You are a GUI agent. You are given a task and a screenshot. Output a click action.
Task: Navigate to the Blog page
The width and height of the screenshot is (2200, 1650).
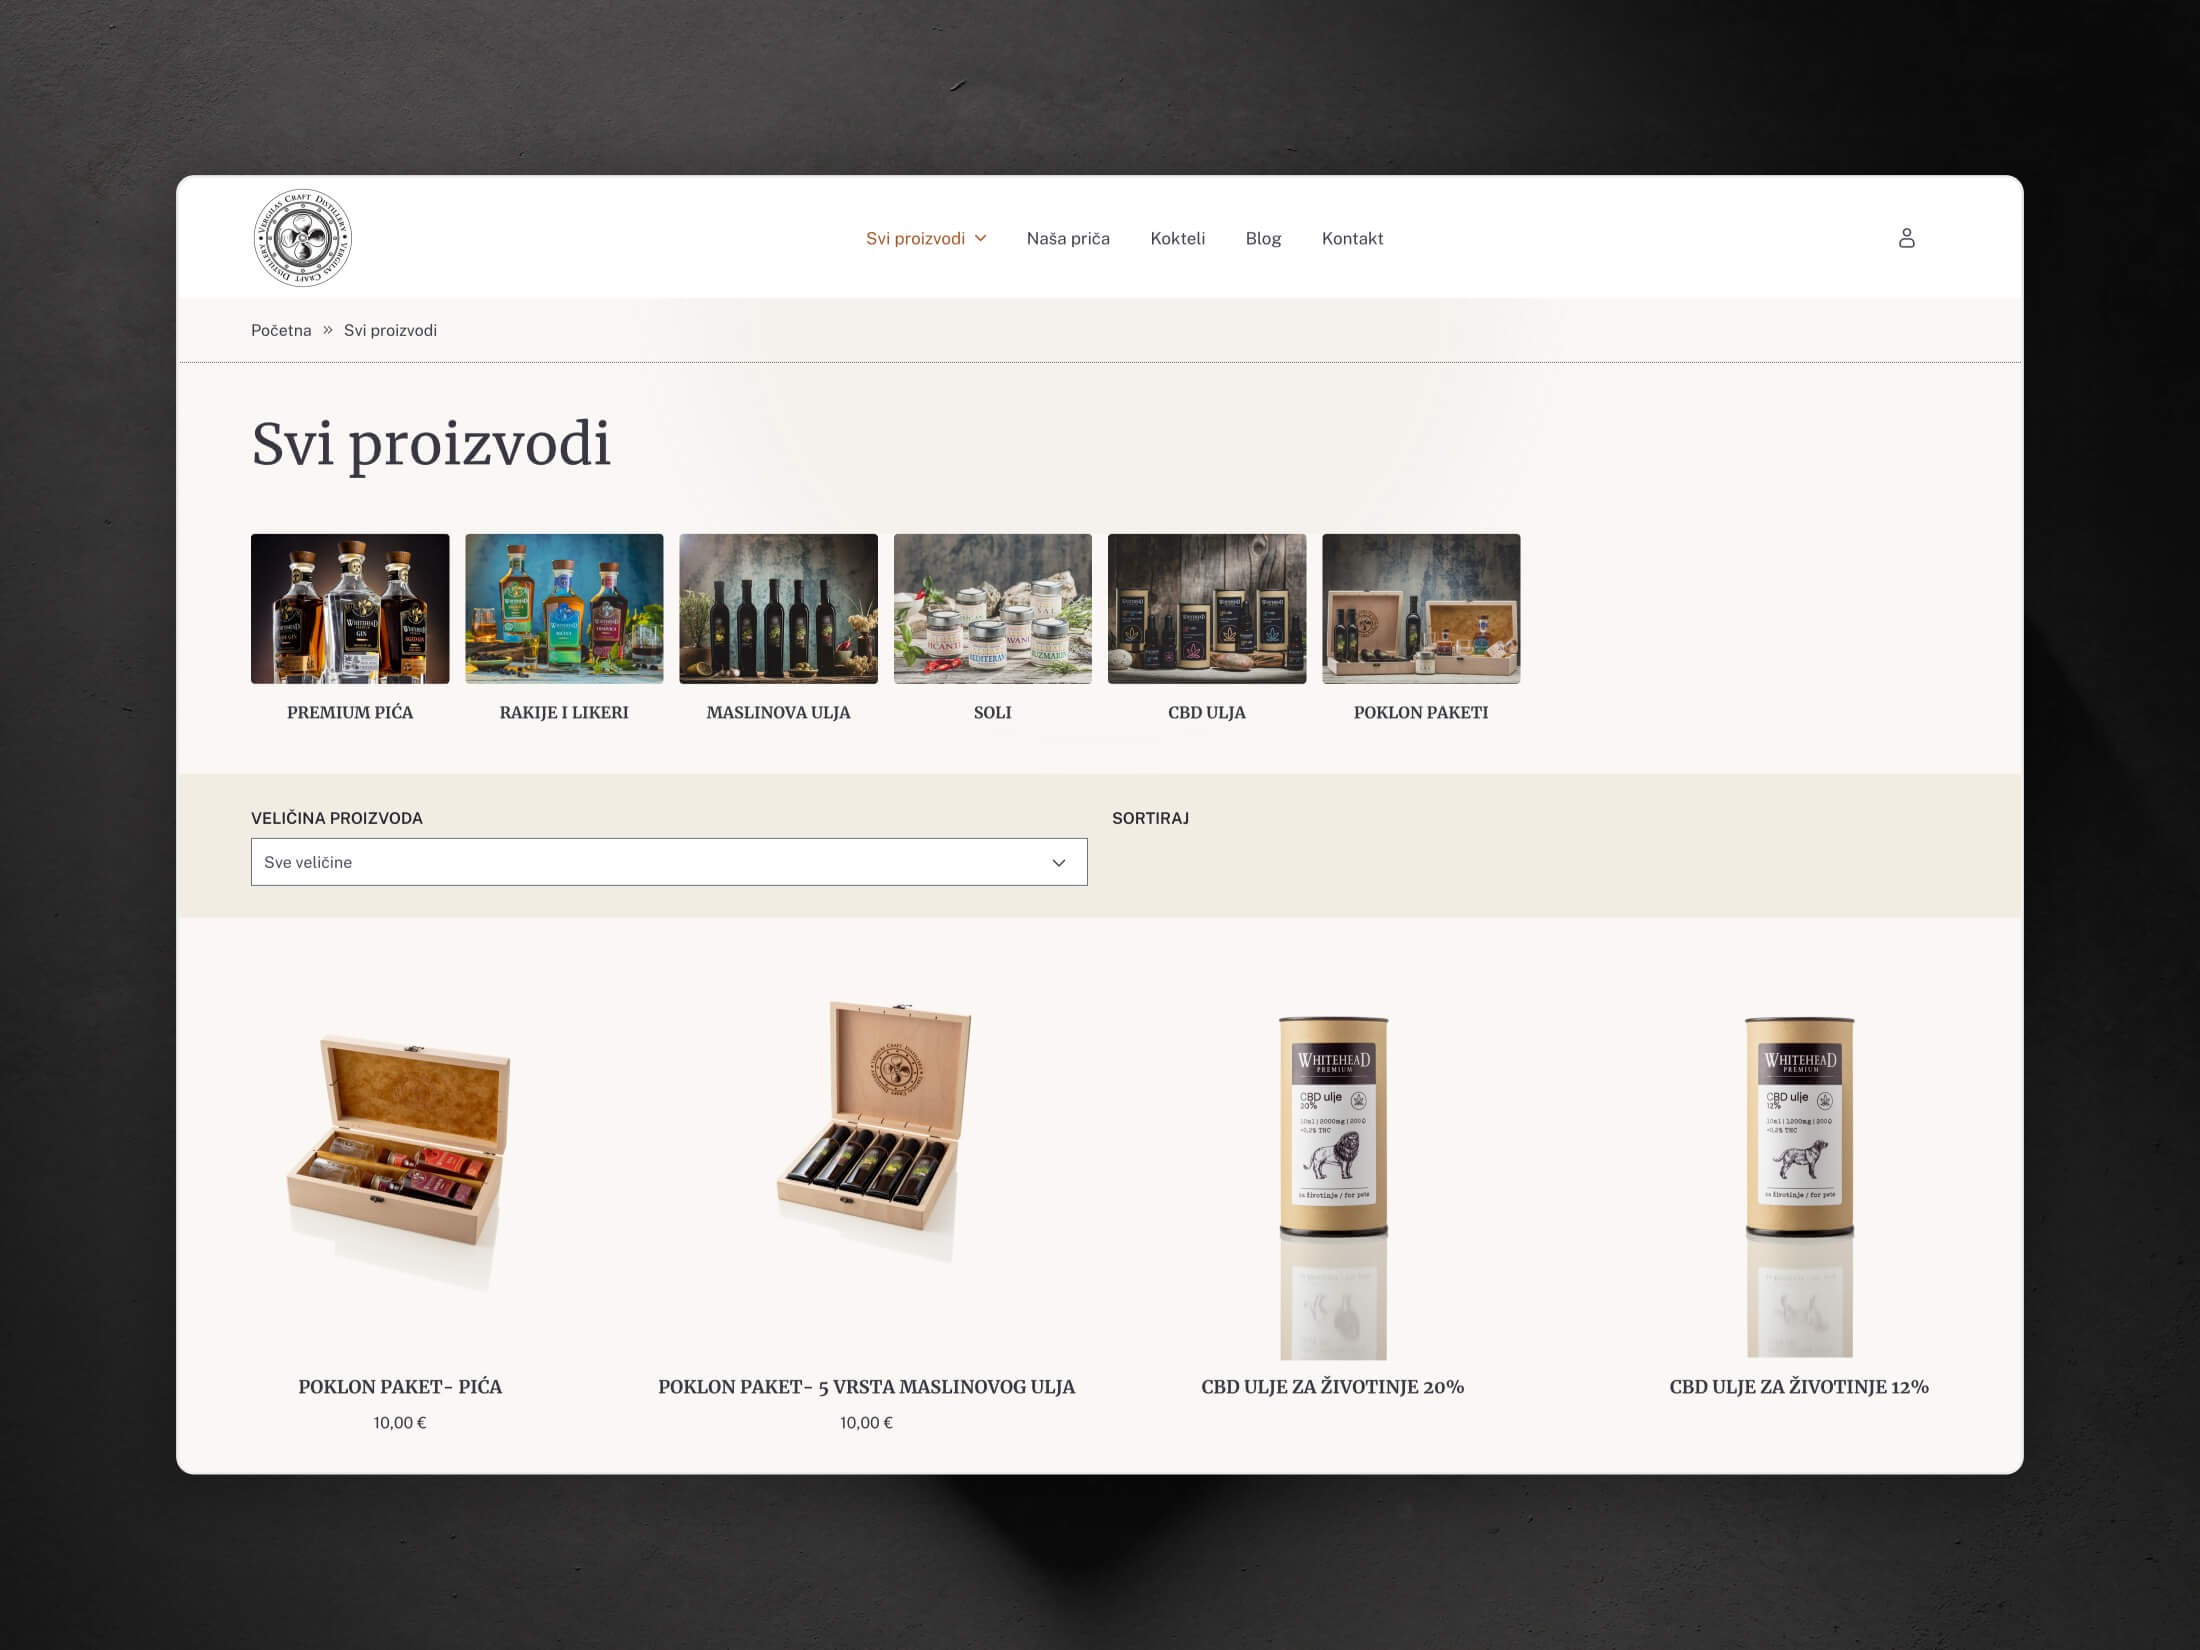tap(1263, 238)
